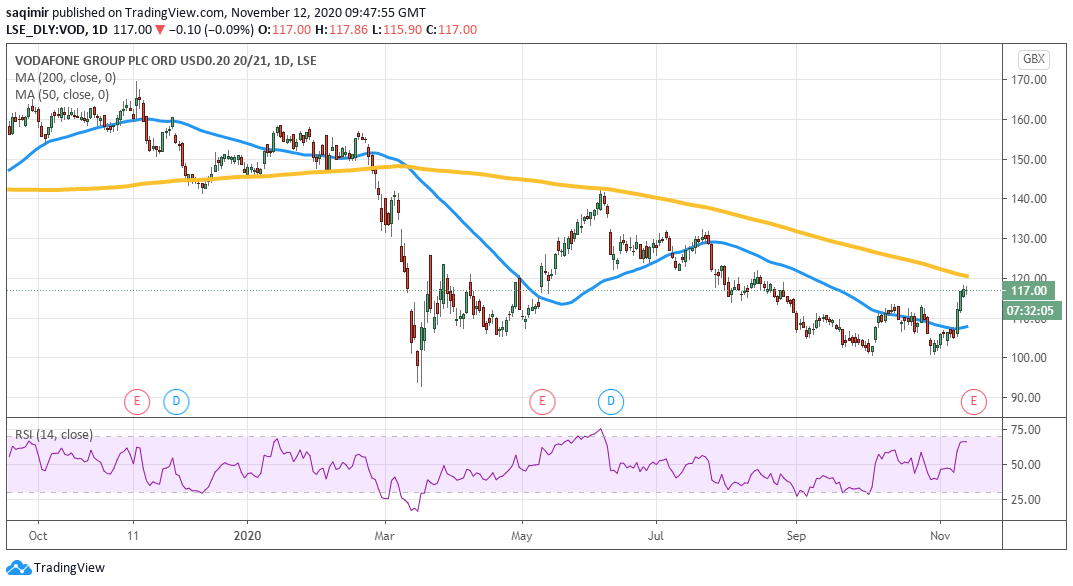The width and height of the screenshot is (1073, 586).
Task: Click the green 117.00 current price label
Action: tap(1032, 291)
